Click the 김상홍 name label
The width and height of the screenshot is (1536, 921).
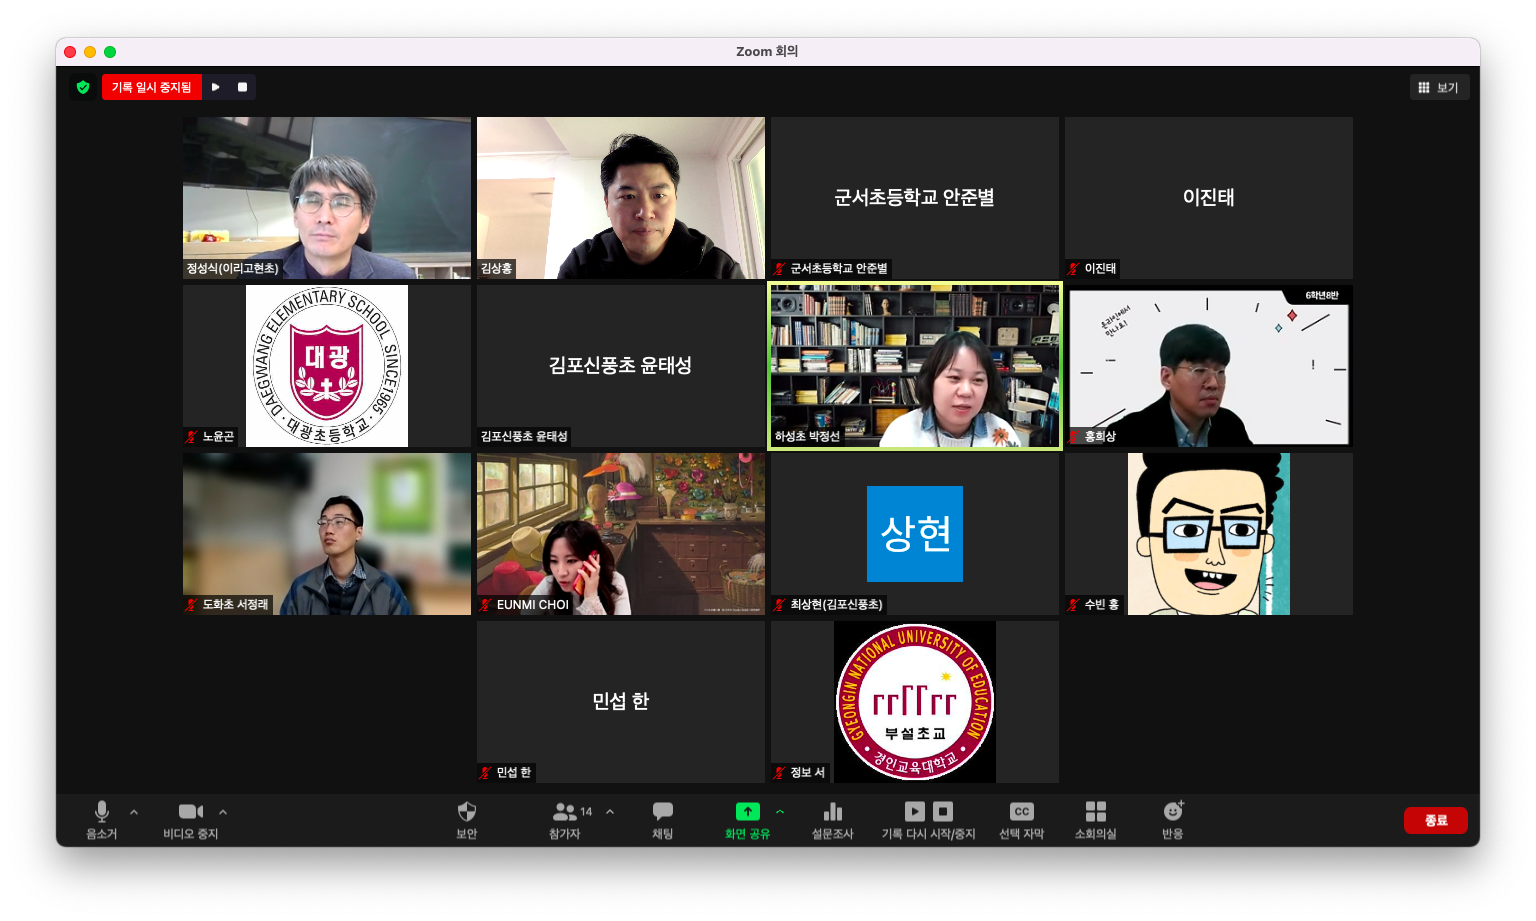tap(496, 268)
